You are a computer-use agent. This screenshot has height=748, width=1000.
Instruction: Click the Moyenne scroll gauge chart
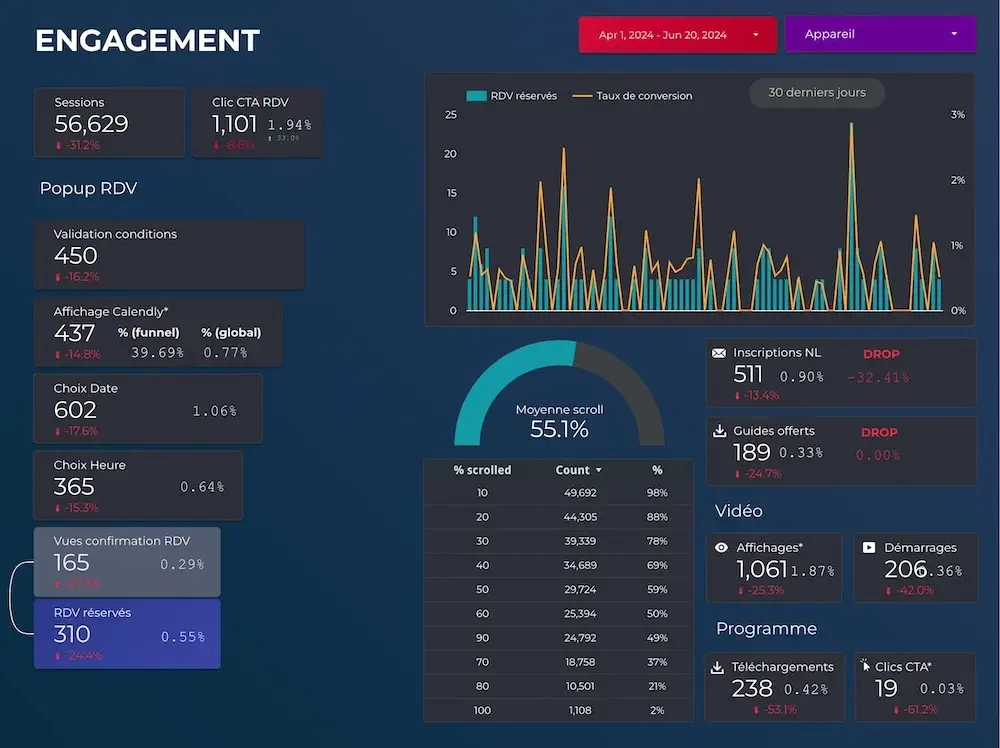coord(559,395)
